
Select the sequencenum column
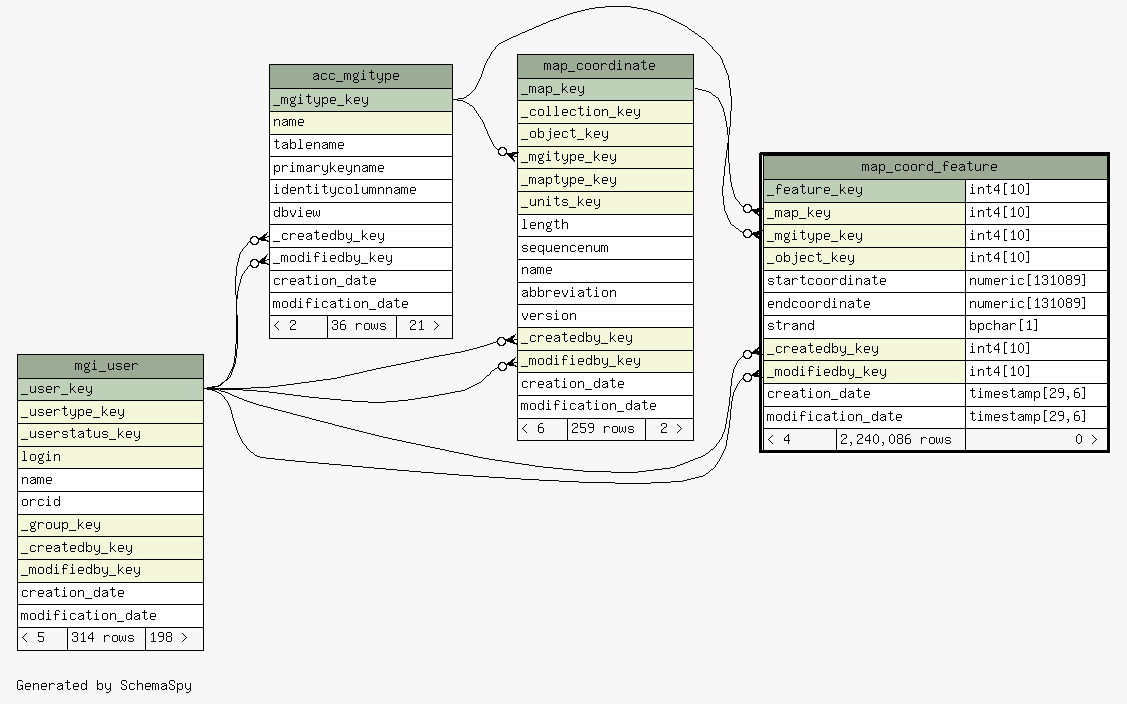(605, 248)
